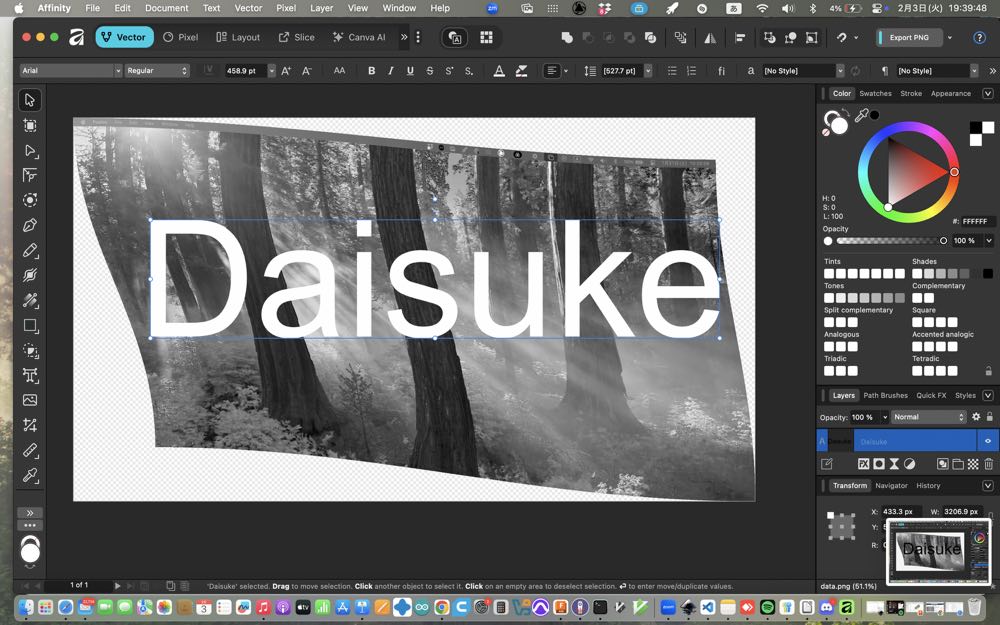The height and width of the screenshot is (625, 1000).
Task: Click the Layer FX icon in Layers panel
Action: (864, 464)
